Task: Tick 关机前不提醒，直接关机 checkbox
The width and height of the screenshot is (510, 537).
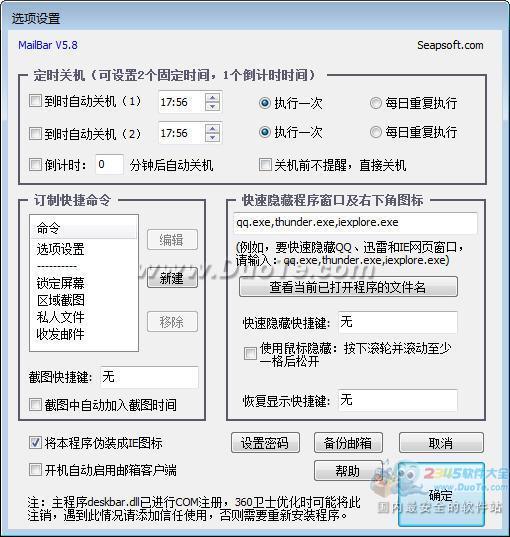Action: 265,165
